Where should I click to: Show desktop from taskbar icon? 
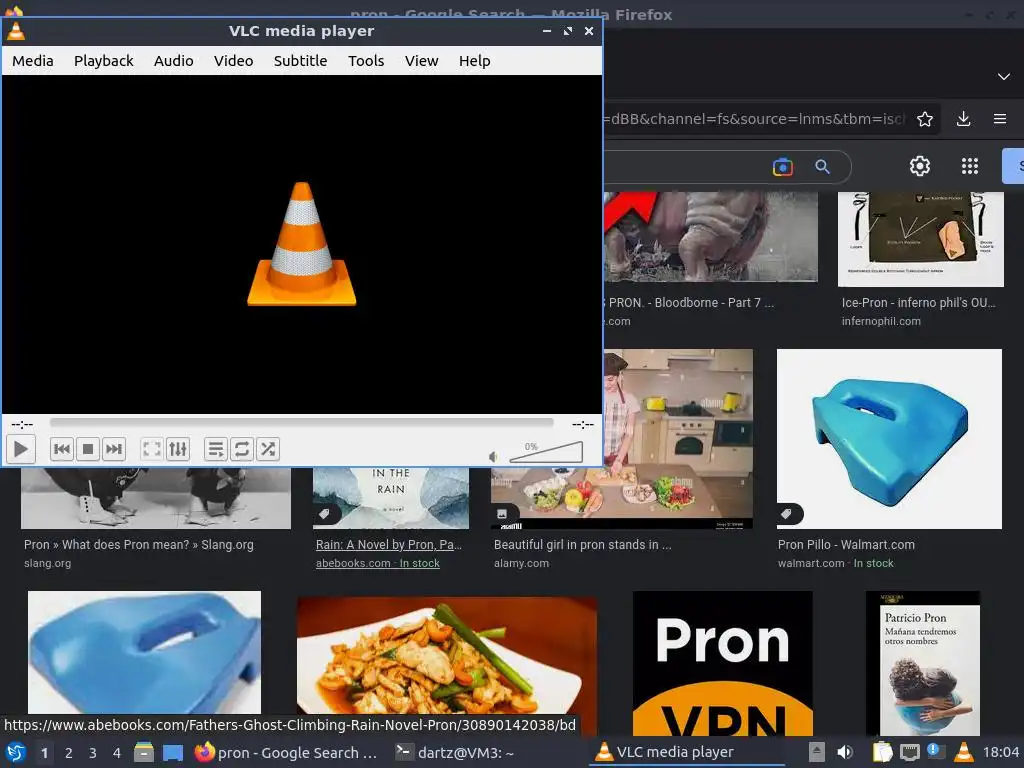click(x=172, y=753)
